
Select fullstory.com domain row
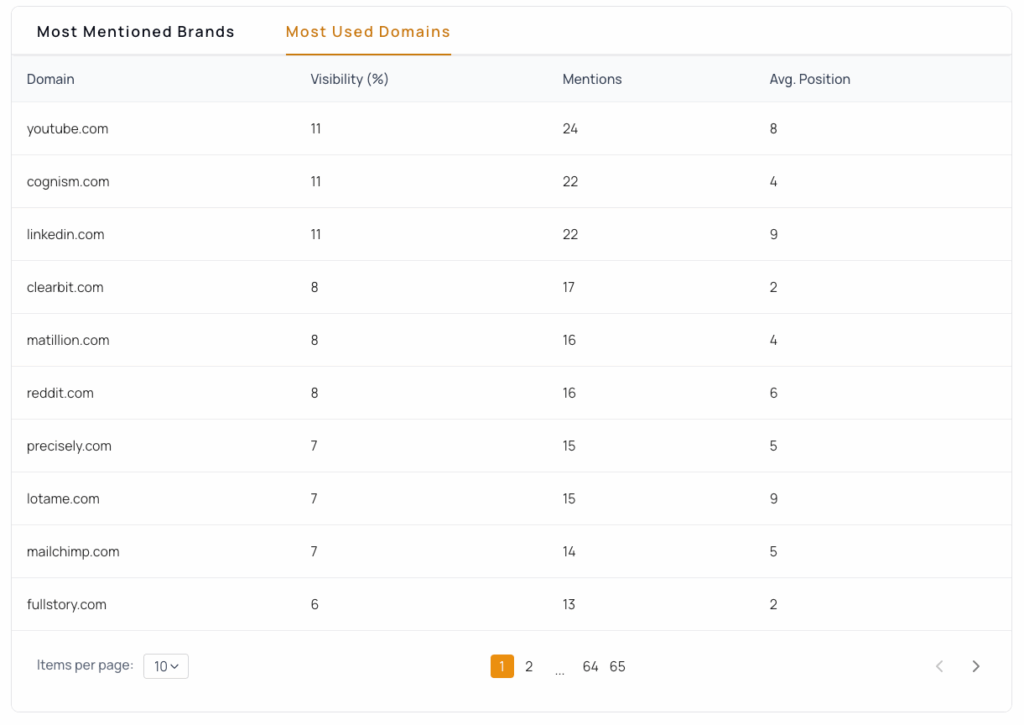click(511, 605)
